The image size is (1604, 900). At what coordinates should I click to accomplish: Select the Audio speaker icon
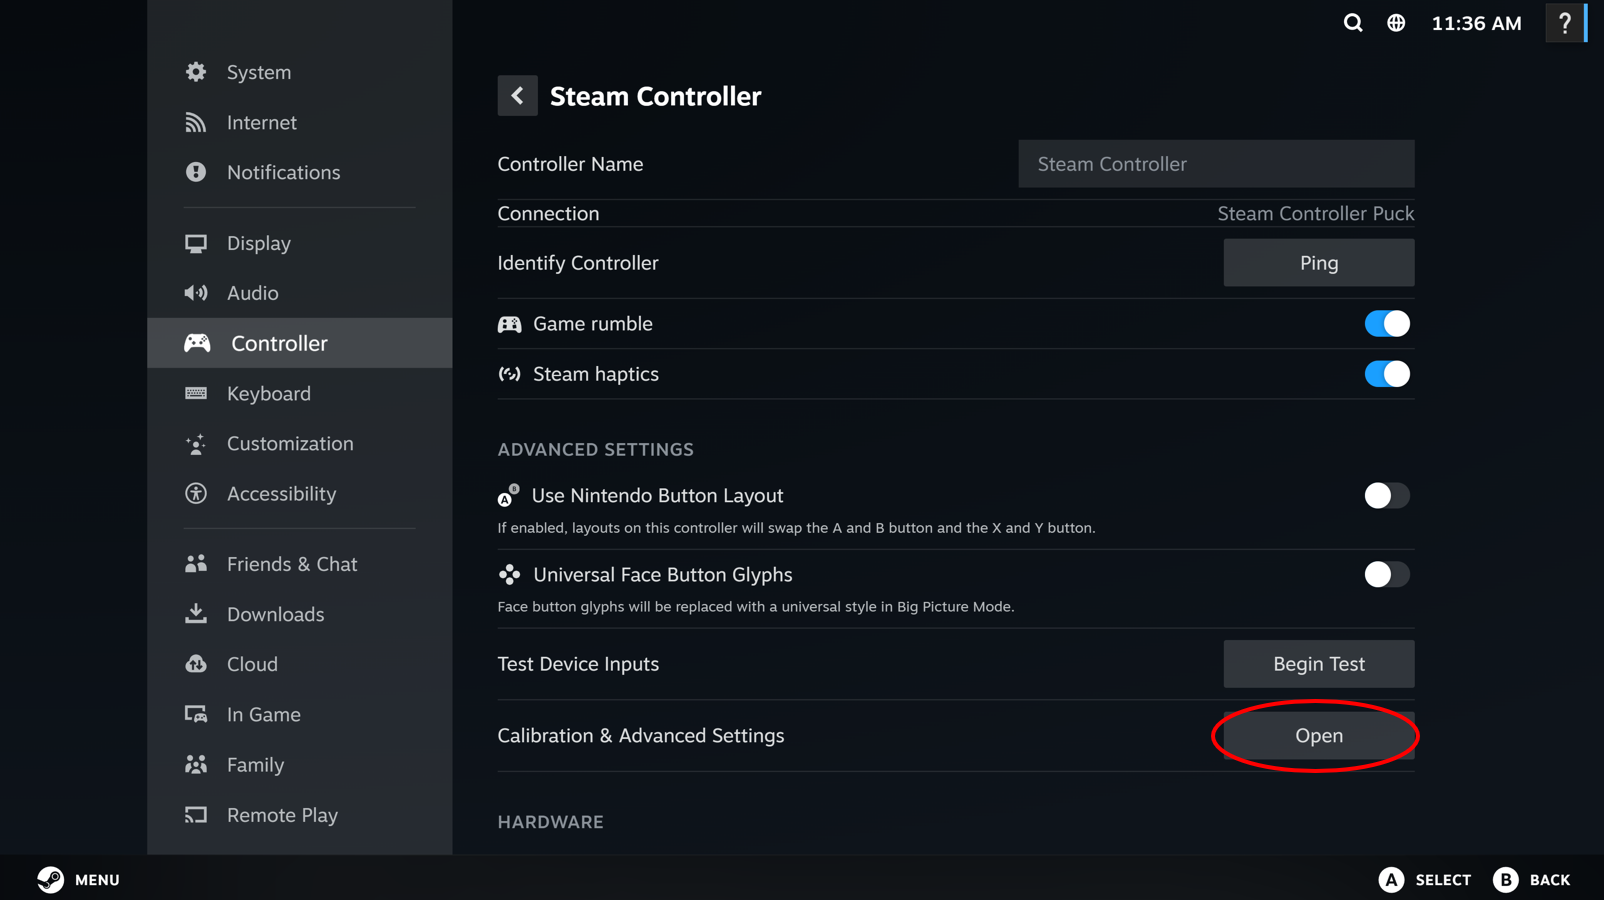196,293
